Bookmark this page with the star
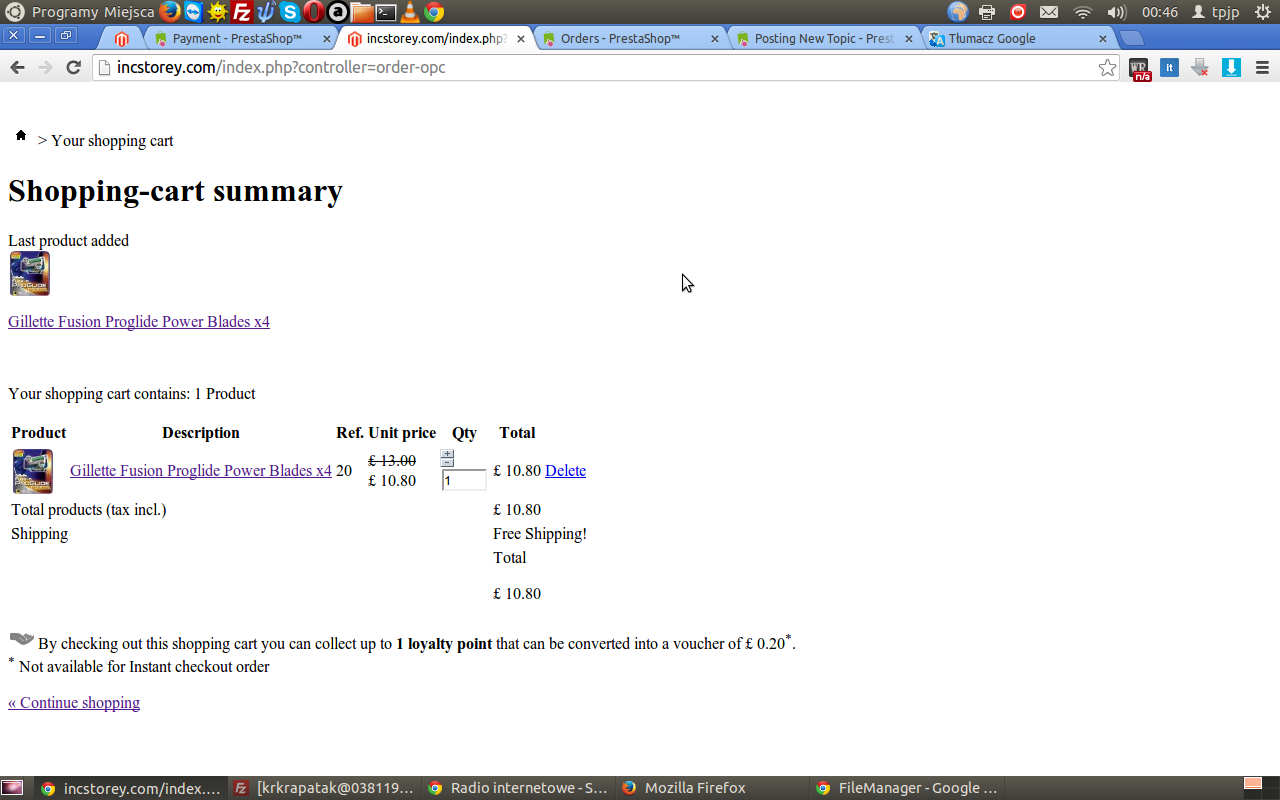Screen dimensions: 1280x800 click(1107, 67)
